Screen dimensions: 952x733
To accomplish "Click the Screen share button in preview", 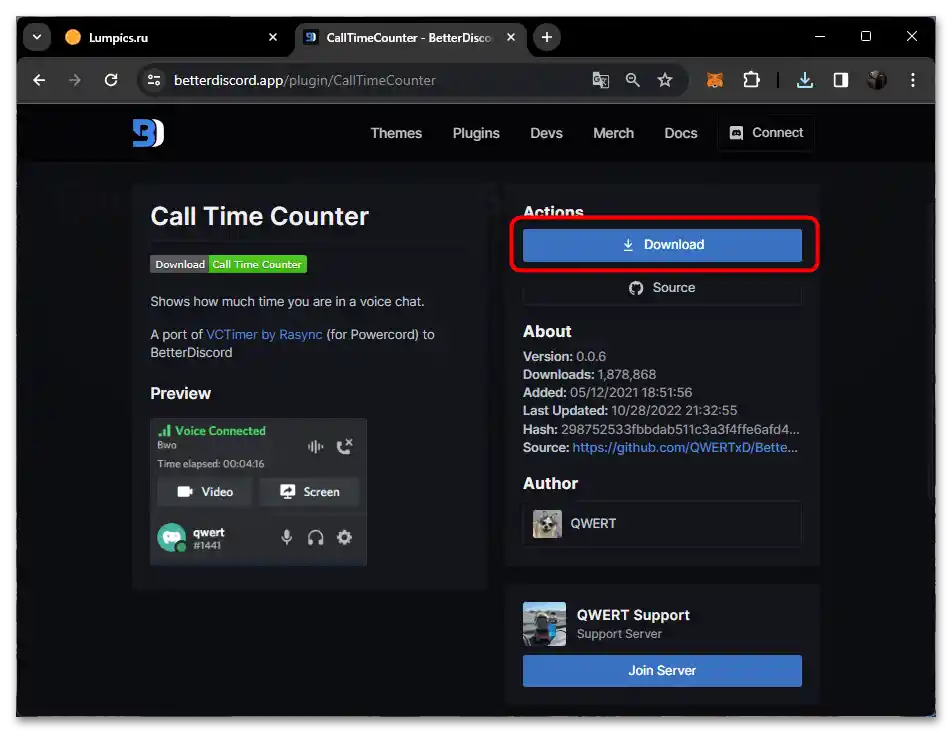I will point(309,492).
